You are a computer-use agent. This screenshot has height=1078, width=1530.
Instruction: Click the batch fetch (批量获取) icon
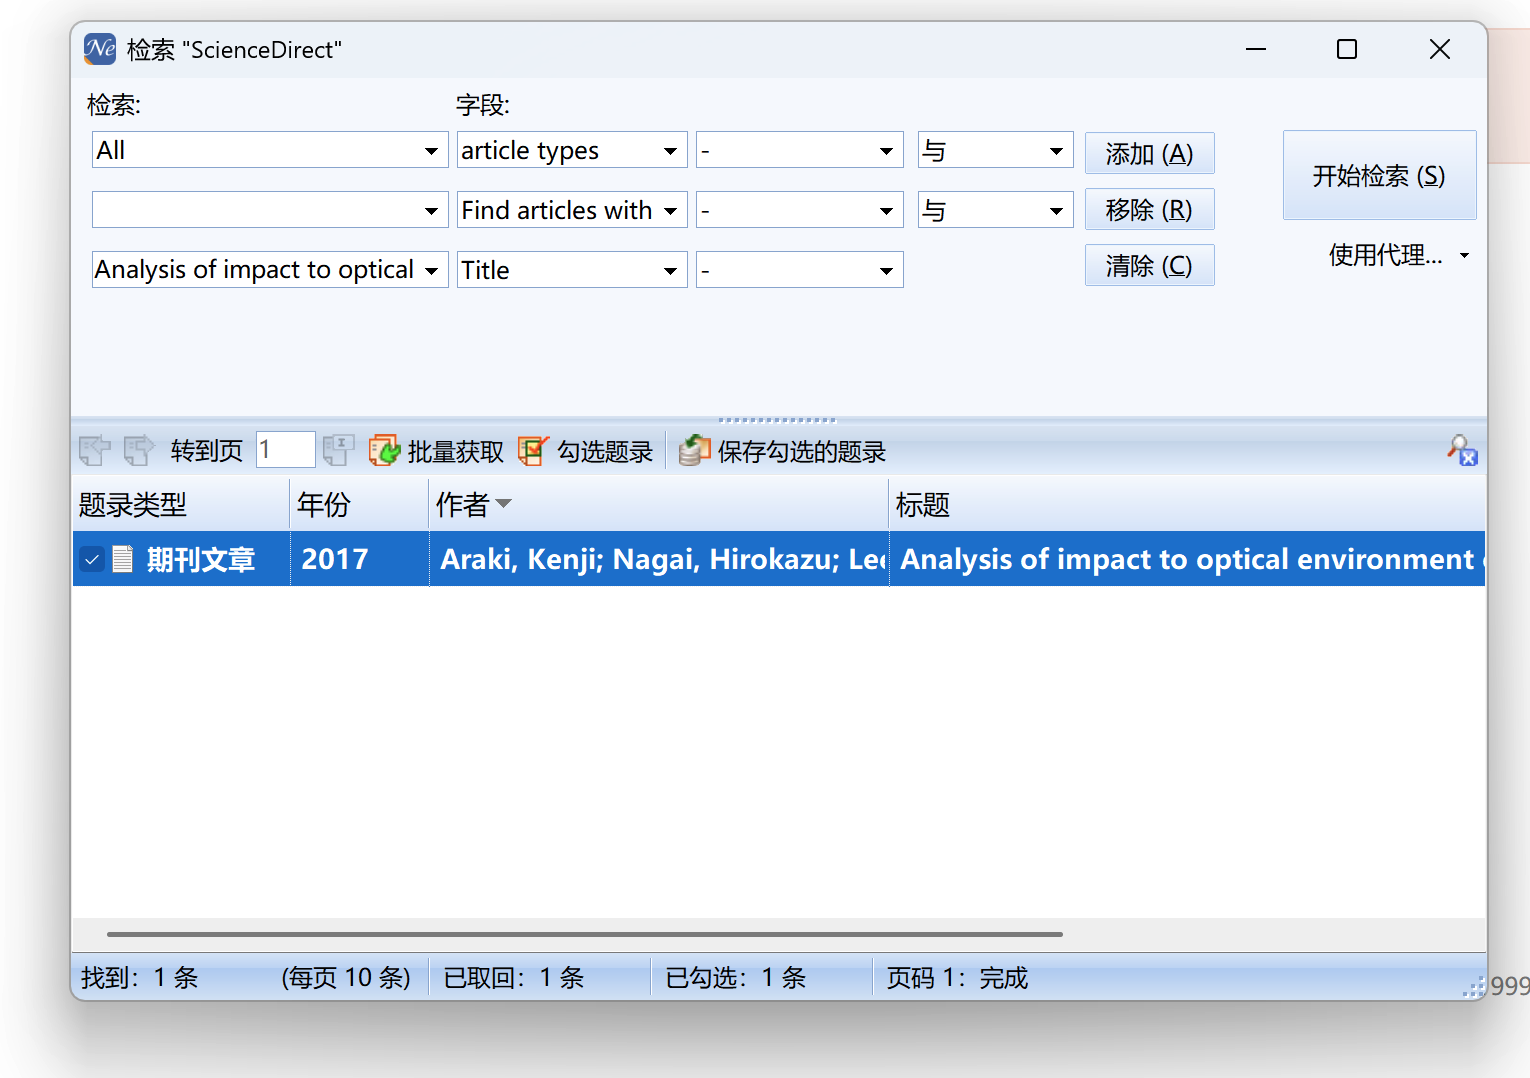(x=385, y=451)
